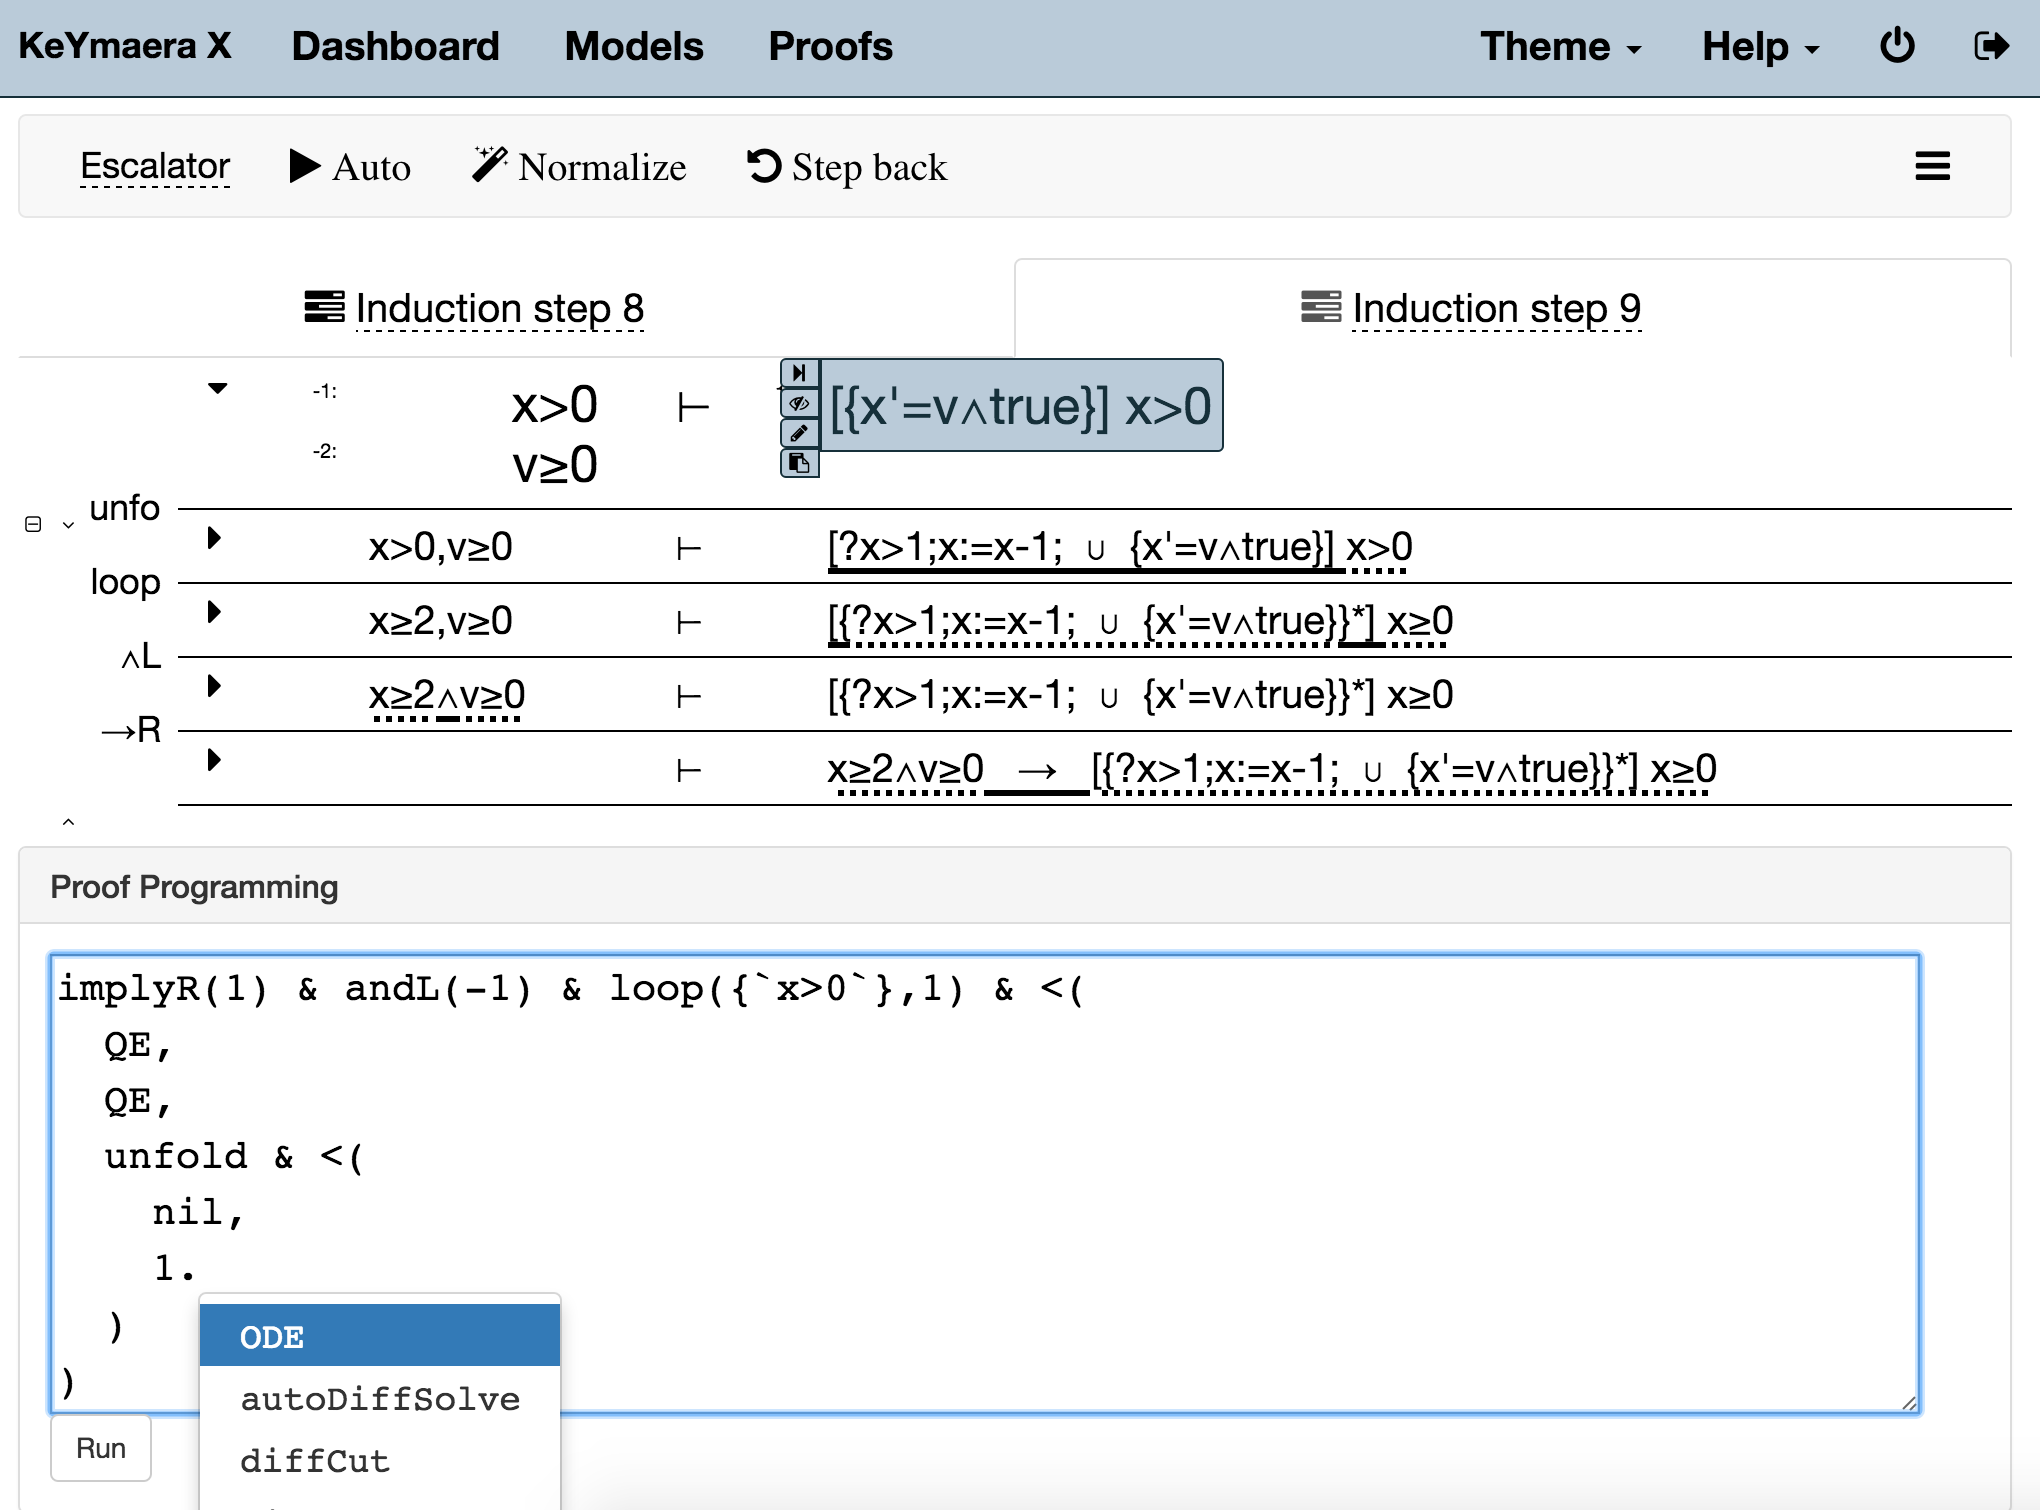2040x1510 pixels.
Task: Click the copy icon below the pencil
Action: (799, 463)
